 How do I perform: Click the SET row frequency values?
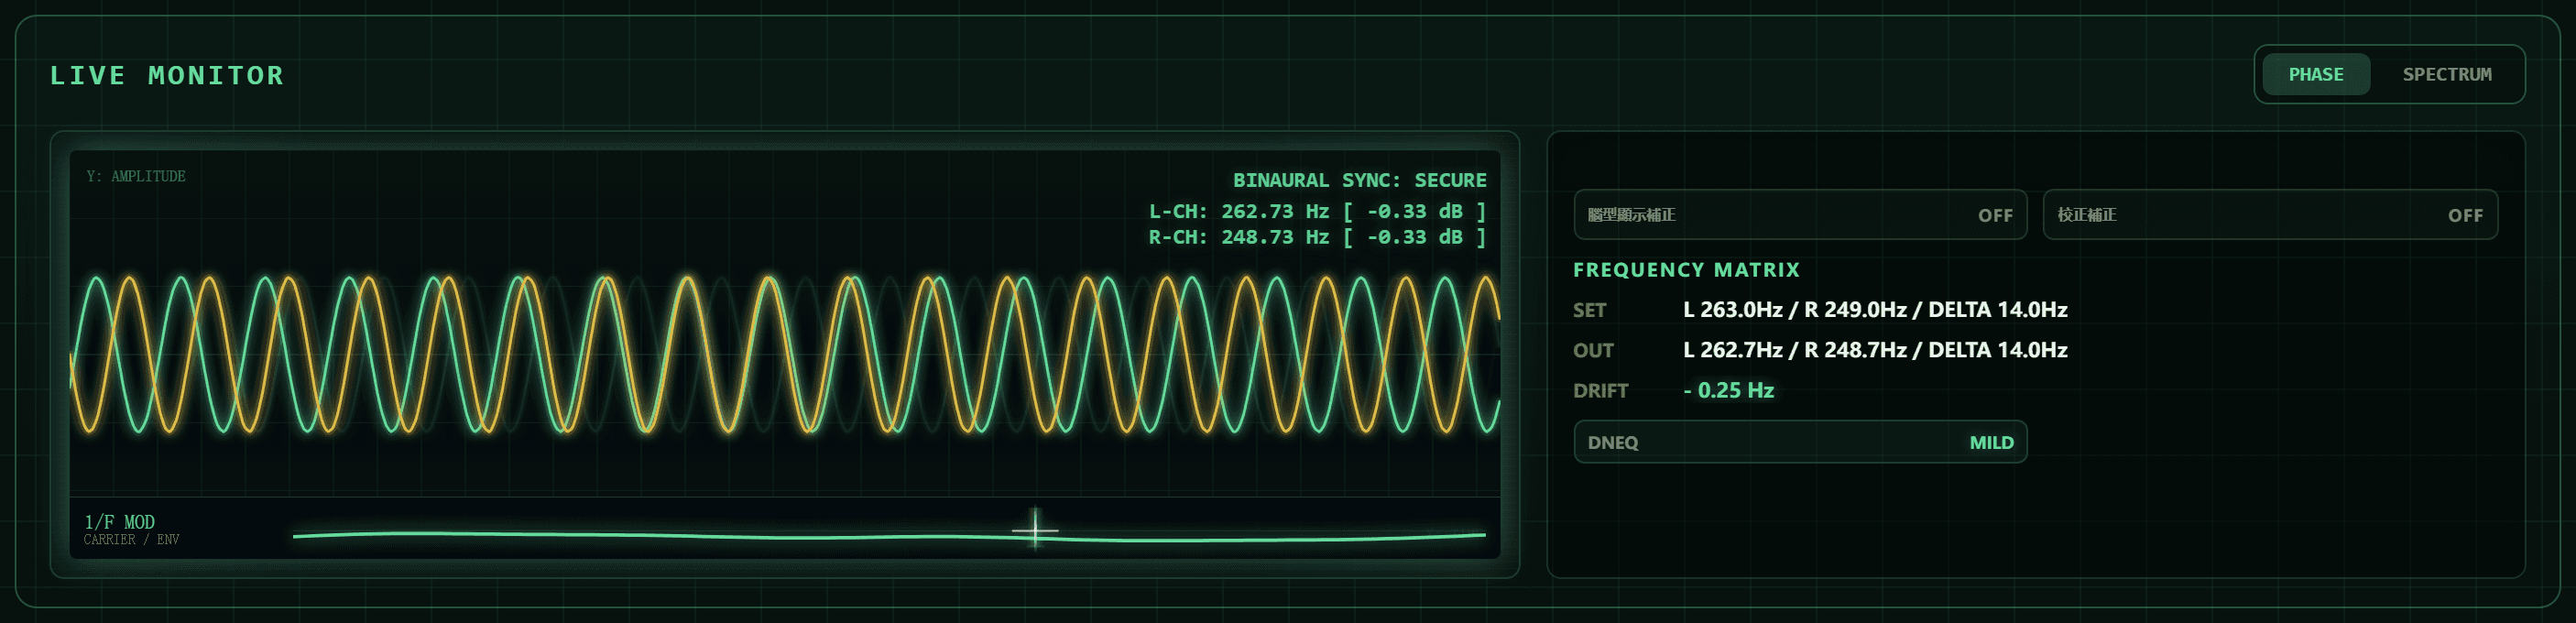(1875, 310)
